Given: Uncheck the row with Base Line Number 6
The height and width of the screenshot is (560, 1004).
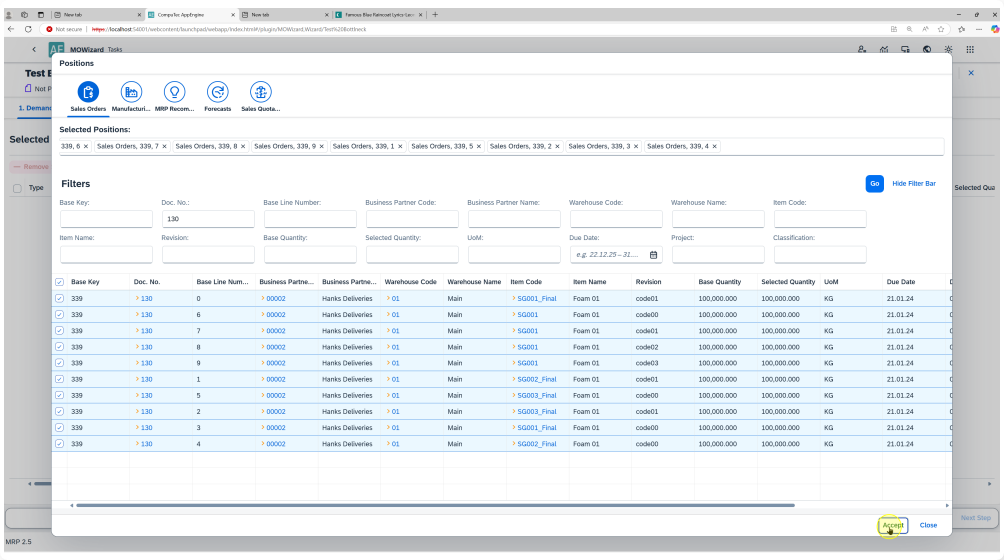Looking at the screenshot, I should tap(59, 315).
